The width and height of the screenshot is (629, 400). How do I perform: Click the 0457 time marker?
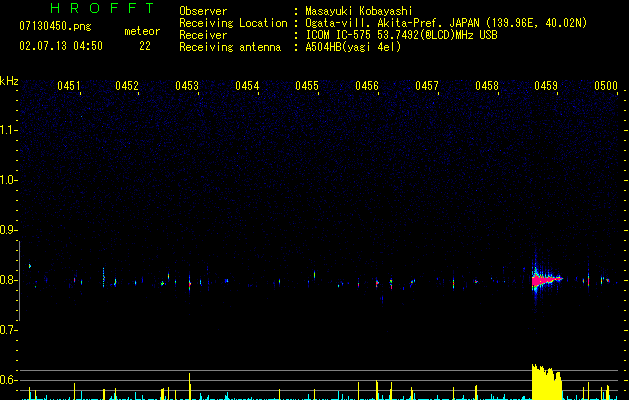[x=427, y=85]
